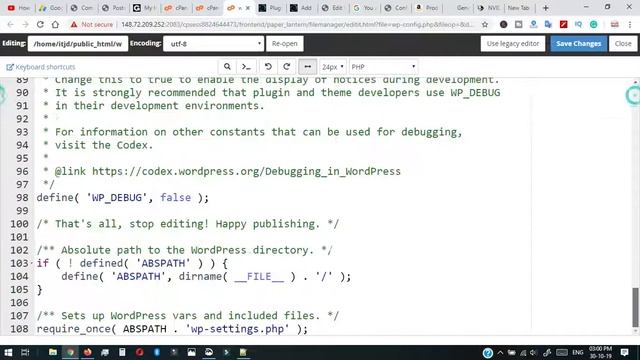Click the red extension icon in toolbar

coord(563,24)
